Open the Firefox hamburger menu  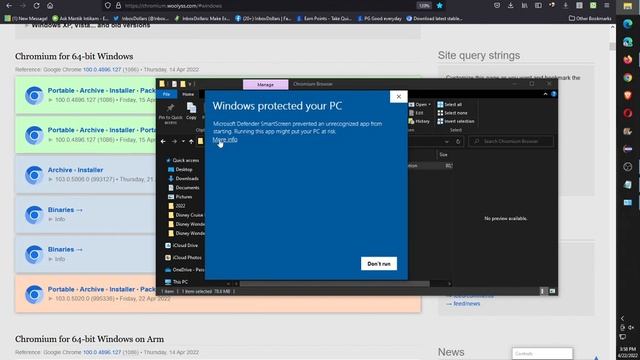607,6
